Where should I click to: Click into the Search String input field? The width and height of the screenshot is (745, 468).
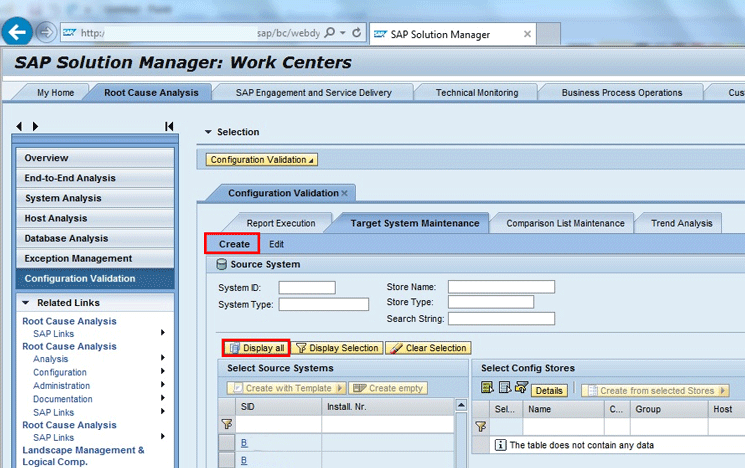(501, 318)
